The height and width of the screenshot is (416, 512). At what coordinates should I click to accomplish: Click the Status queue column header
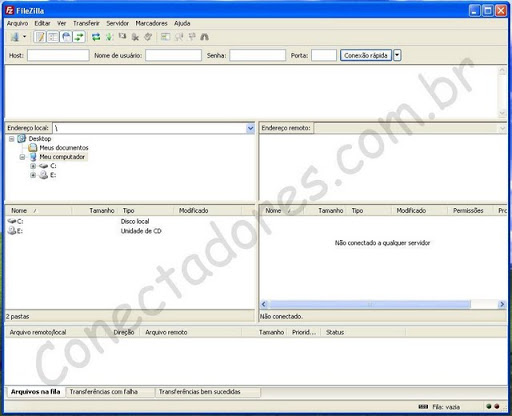pyautogui.click(x=363, y=332)
